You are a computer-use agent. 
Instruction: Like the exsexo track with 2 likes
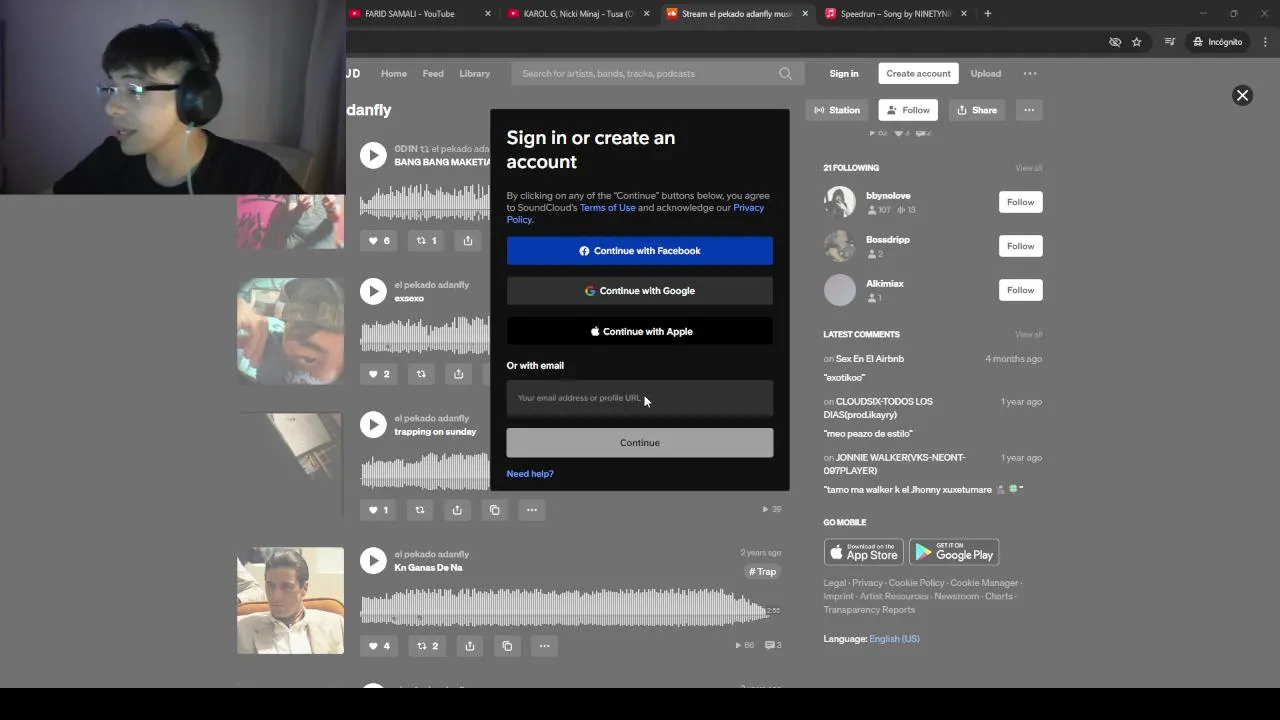[379, 374]
